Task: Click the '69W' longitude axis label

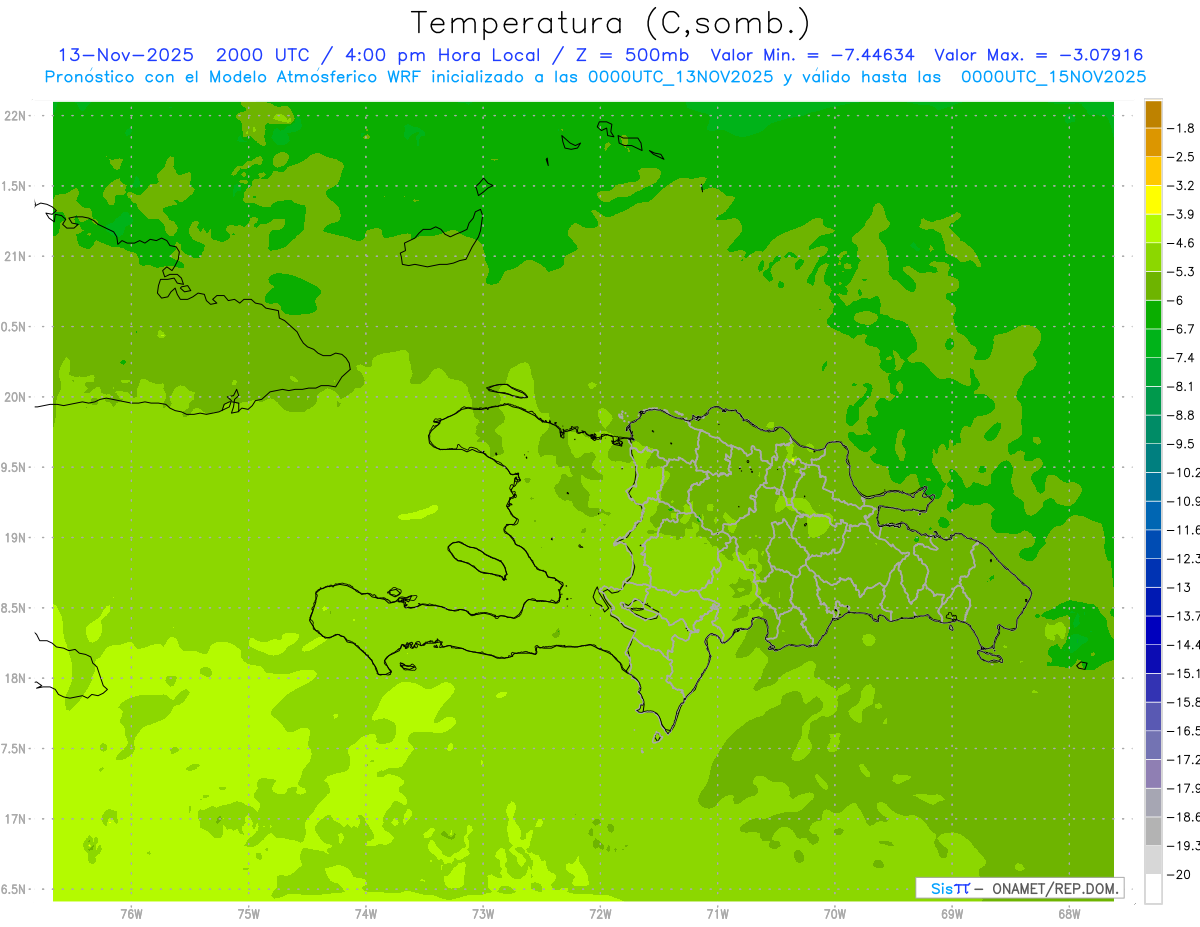Action: [x=952, y=913]
